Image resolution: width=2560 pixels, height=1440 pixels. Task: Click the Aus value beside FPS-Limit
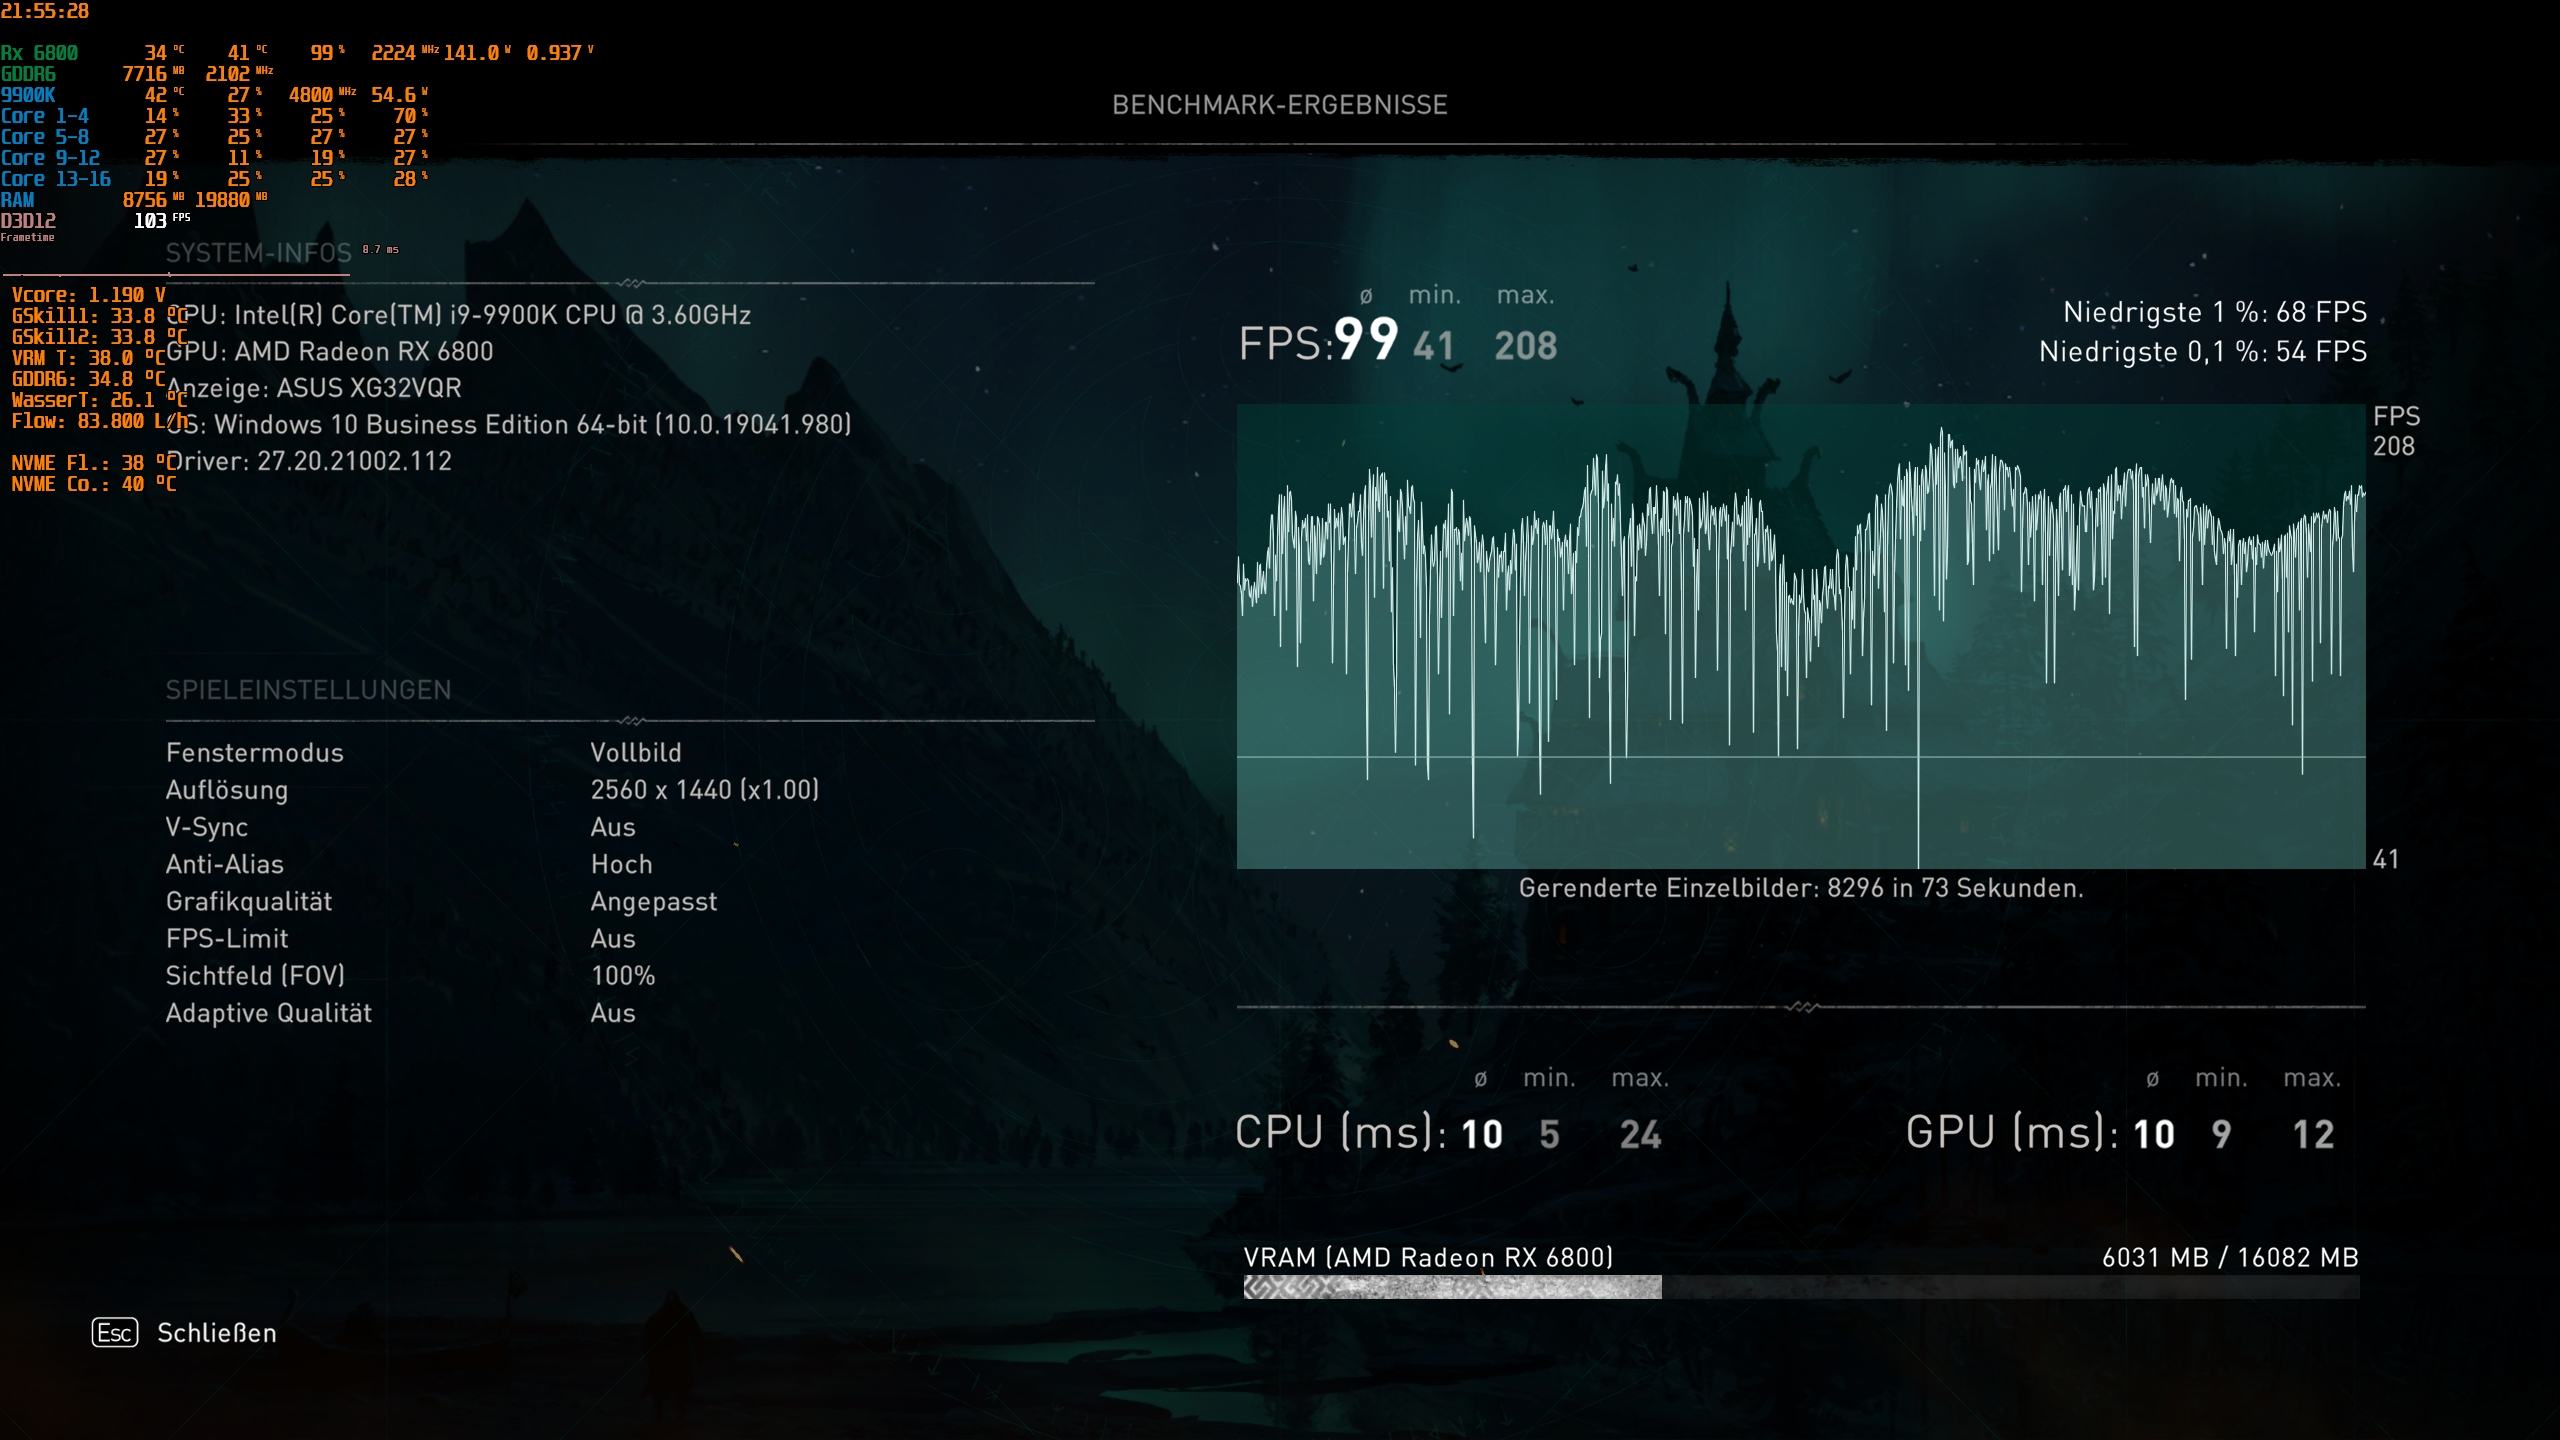pyautogui.click(x=613, y=939)
